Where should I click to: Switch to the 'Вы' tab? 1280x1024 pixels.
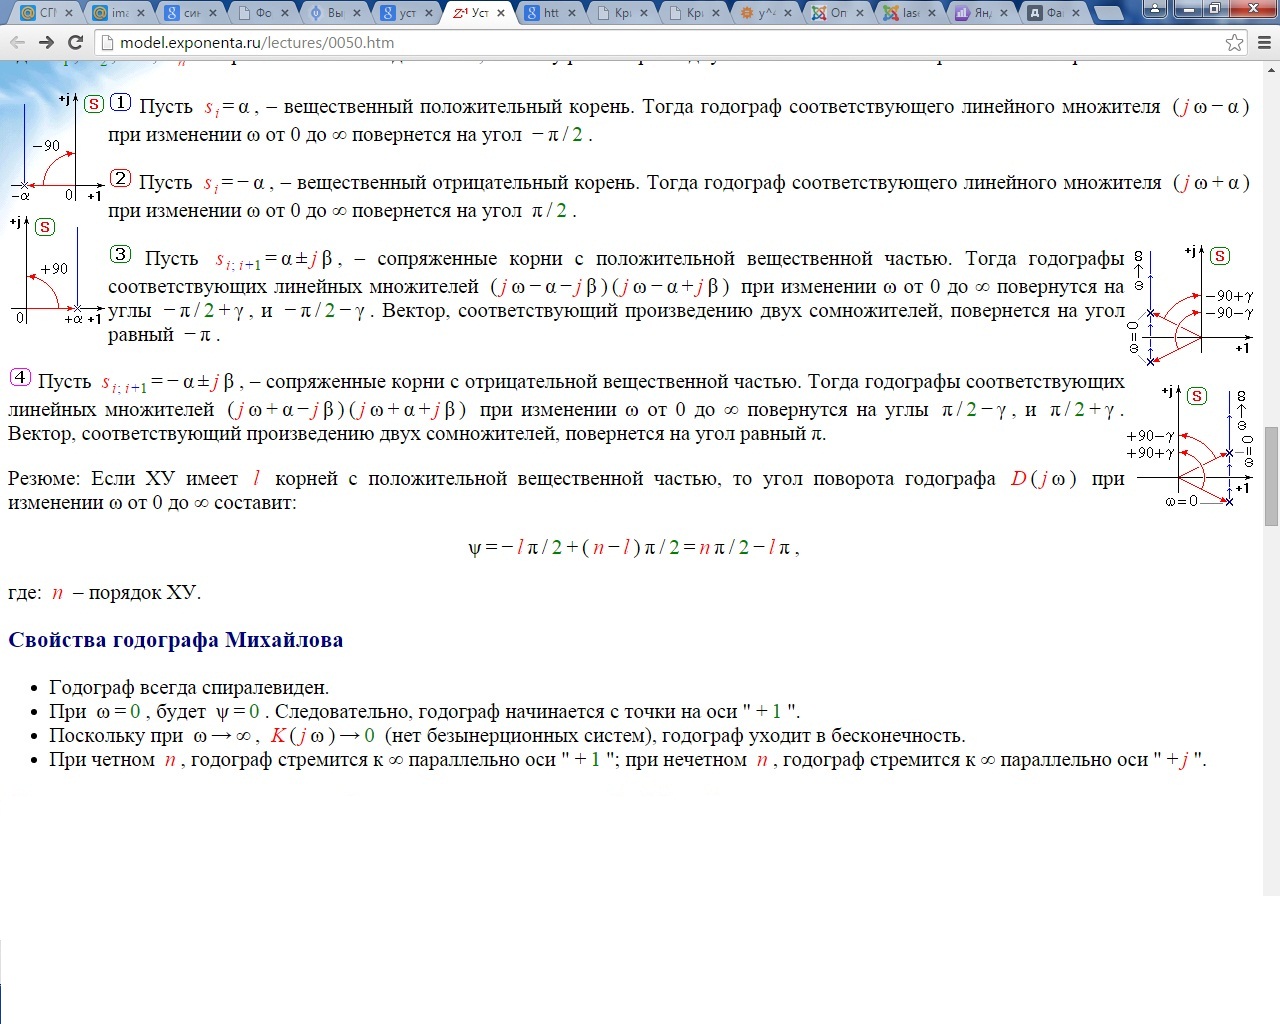pos(334,13)
